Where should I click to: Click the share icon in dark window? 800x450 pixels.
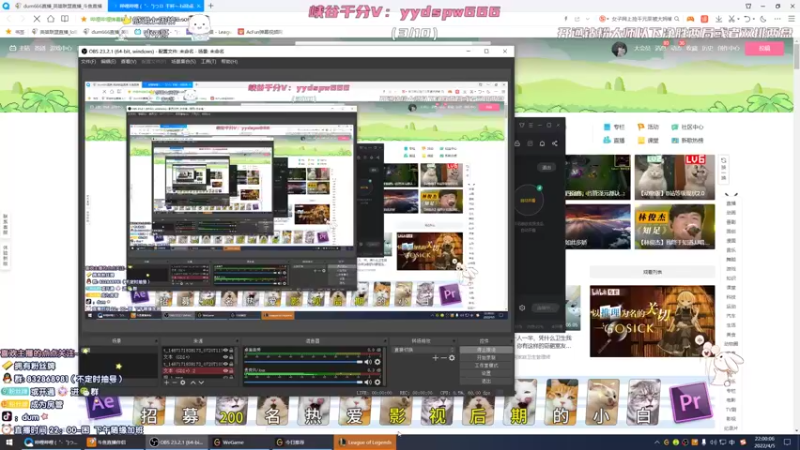point(555,144)
